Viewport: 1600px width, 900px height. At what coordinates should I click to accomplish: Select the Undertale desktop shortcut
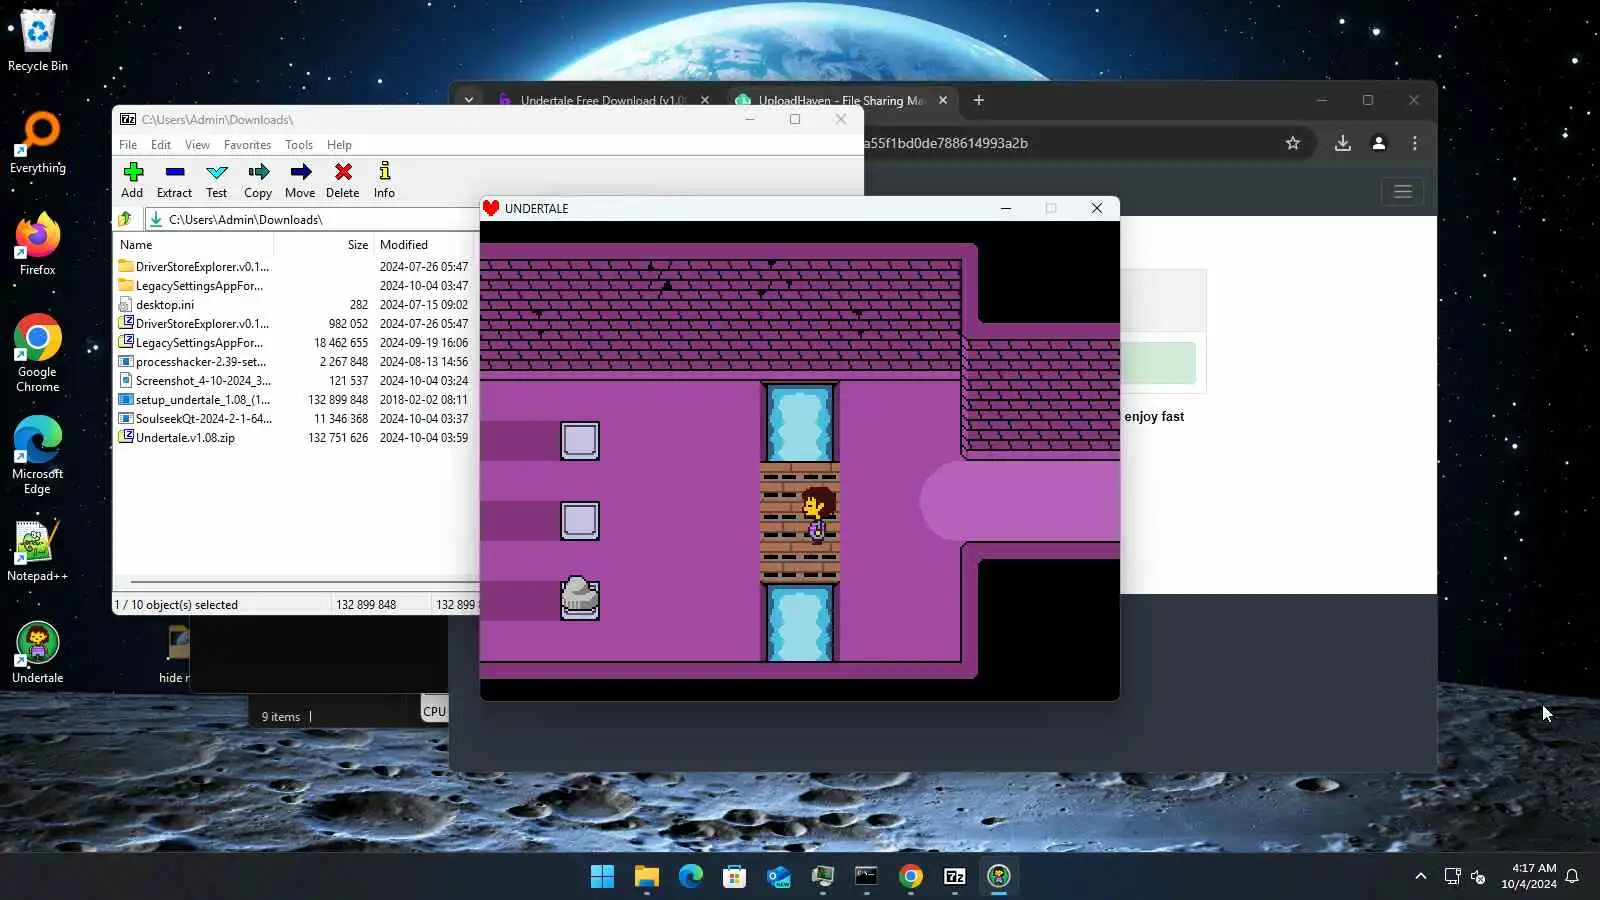tap(38, 653)
